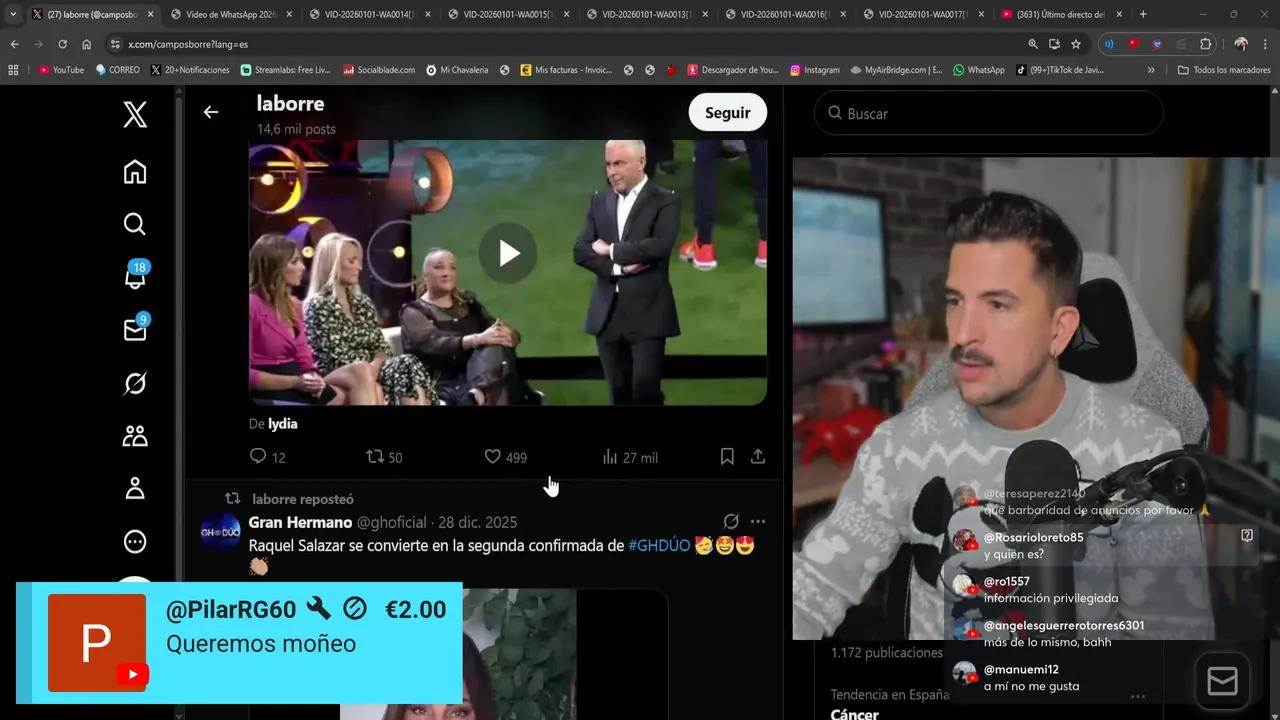Image resolution: width=1280 pixels, height=720 pixels.
Task: Click the zoom magnifier in address bar
Action: pyautogui.click(x=1033, y=44)
